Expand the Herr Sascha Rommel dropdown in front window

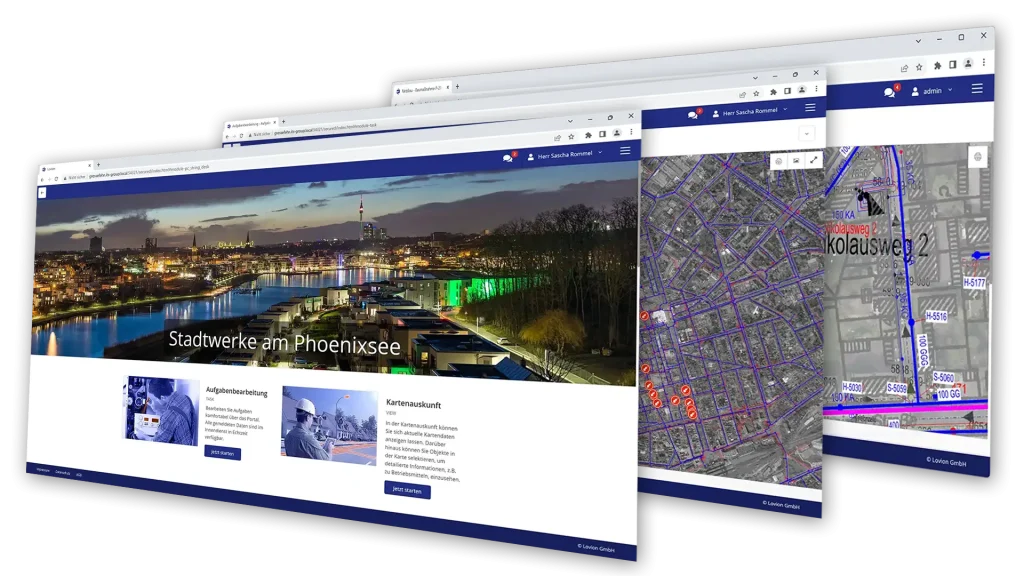[565, 155]
